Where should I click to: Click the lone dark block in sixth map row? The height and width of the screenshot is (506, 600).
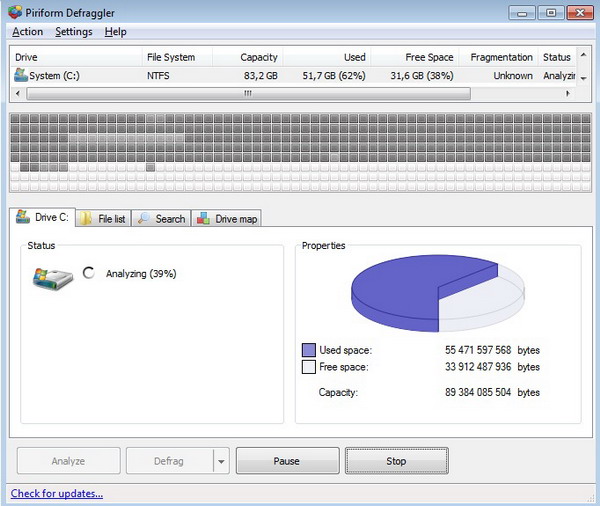[x=150, y=167]
